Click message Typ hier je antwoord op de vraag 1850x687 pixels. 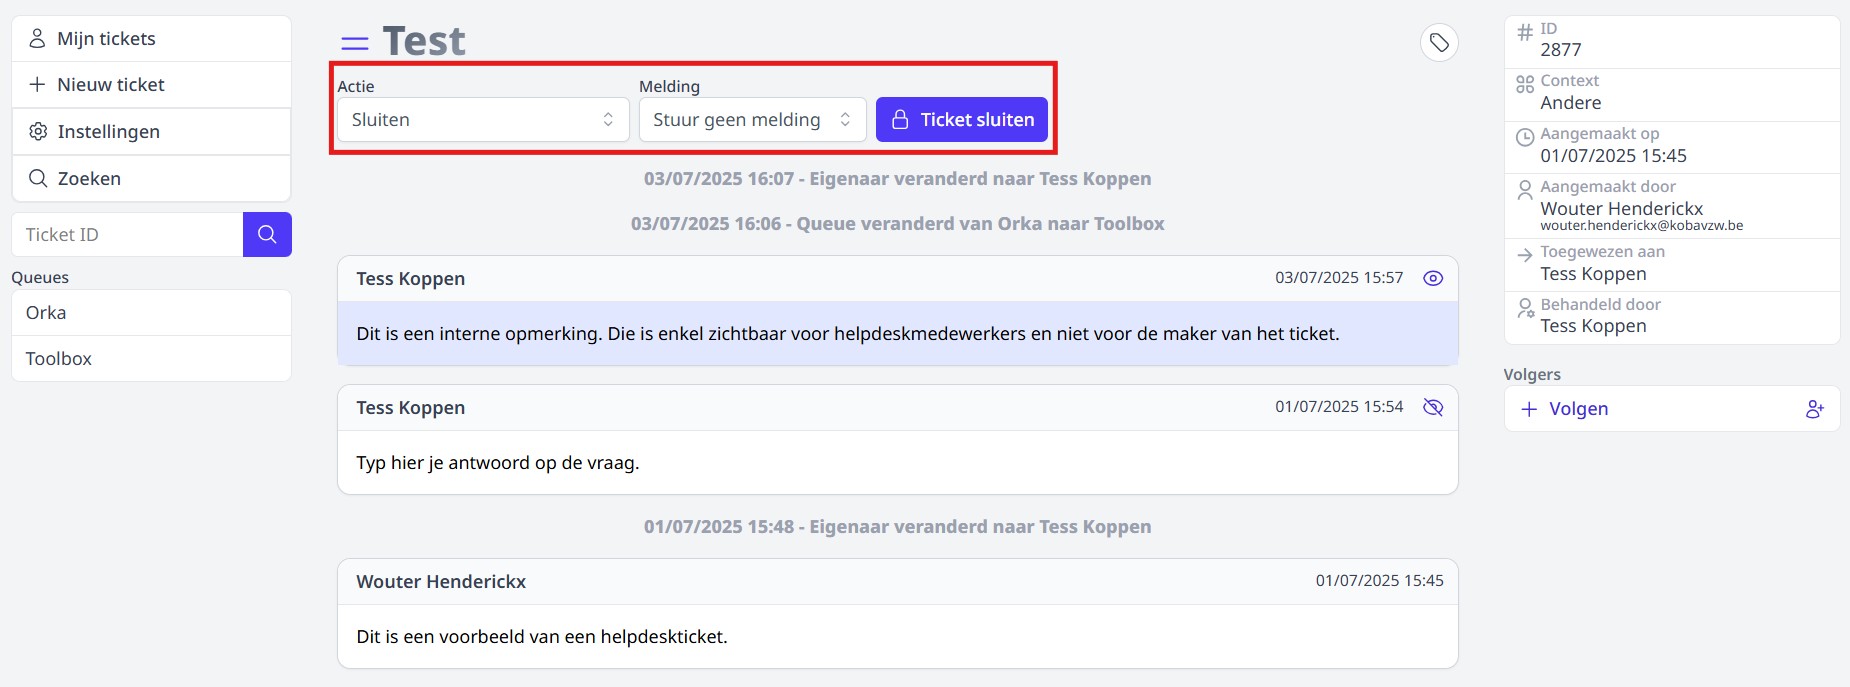tap(498, 463)
